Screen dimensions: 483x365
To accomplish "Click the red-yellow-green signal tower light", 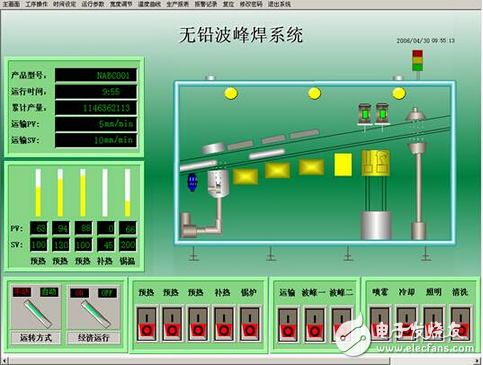I will coord(417,61).
